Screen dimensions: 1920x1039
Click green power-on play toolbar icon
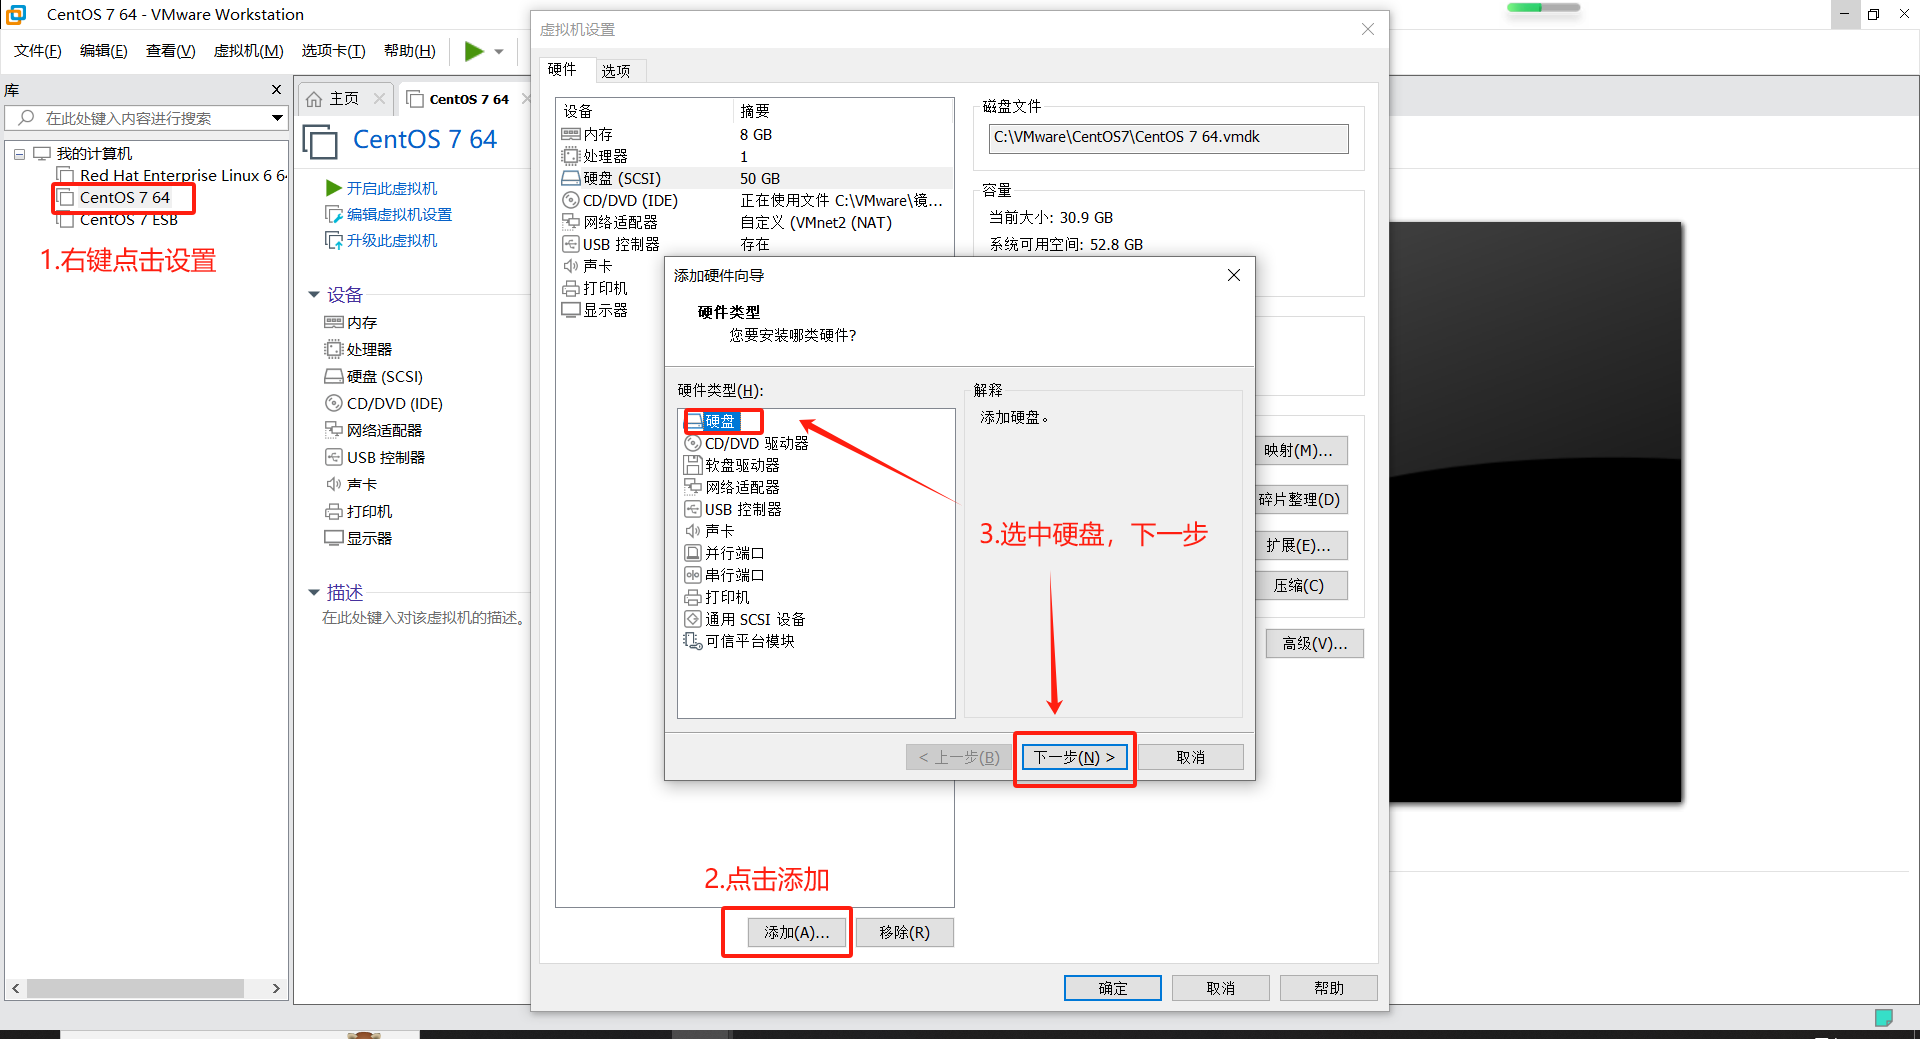[x=474, y=51]
